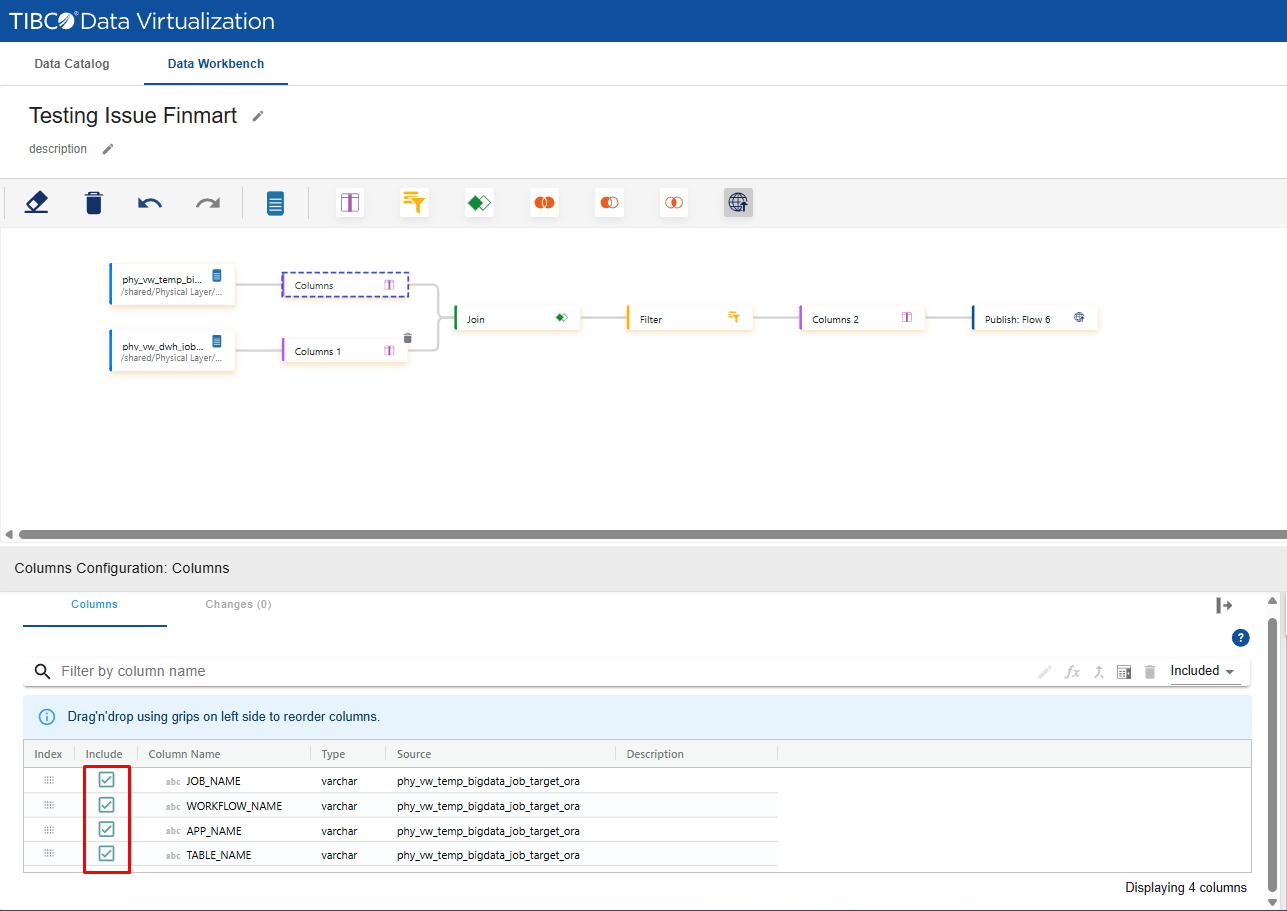Add a Join operation from toolbar
Image resolution: width=1287 pixels, height=911 pixels.
point(479,203)
